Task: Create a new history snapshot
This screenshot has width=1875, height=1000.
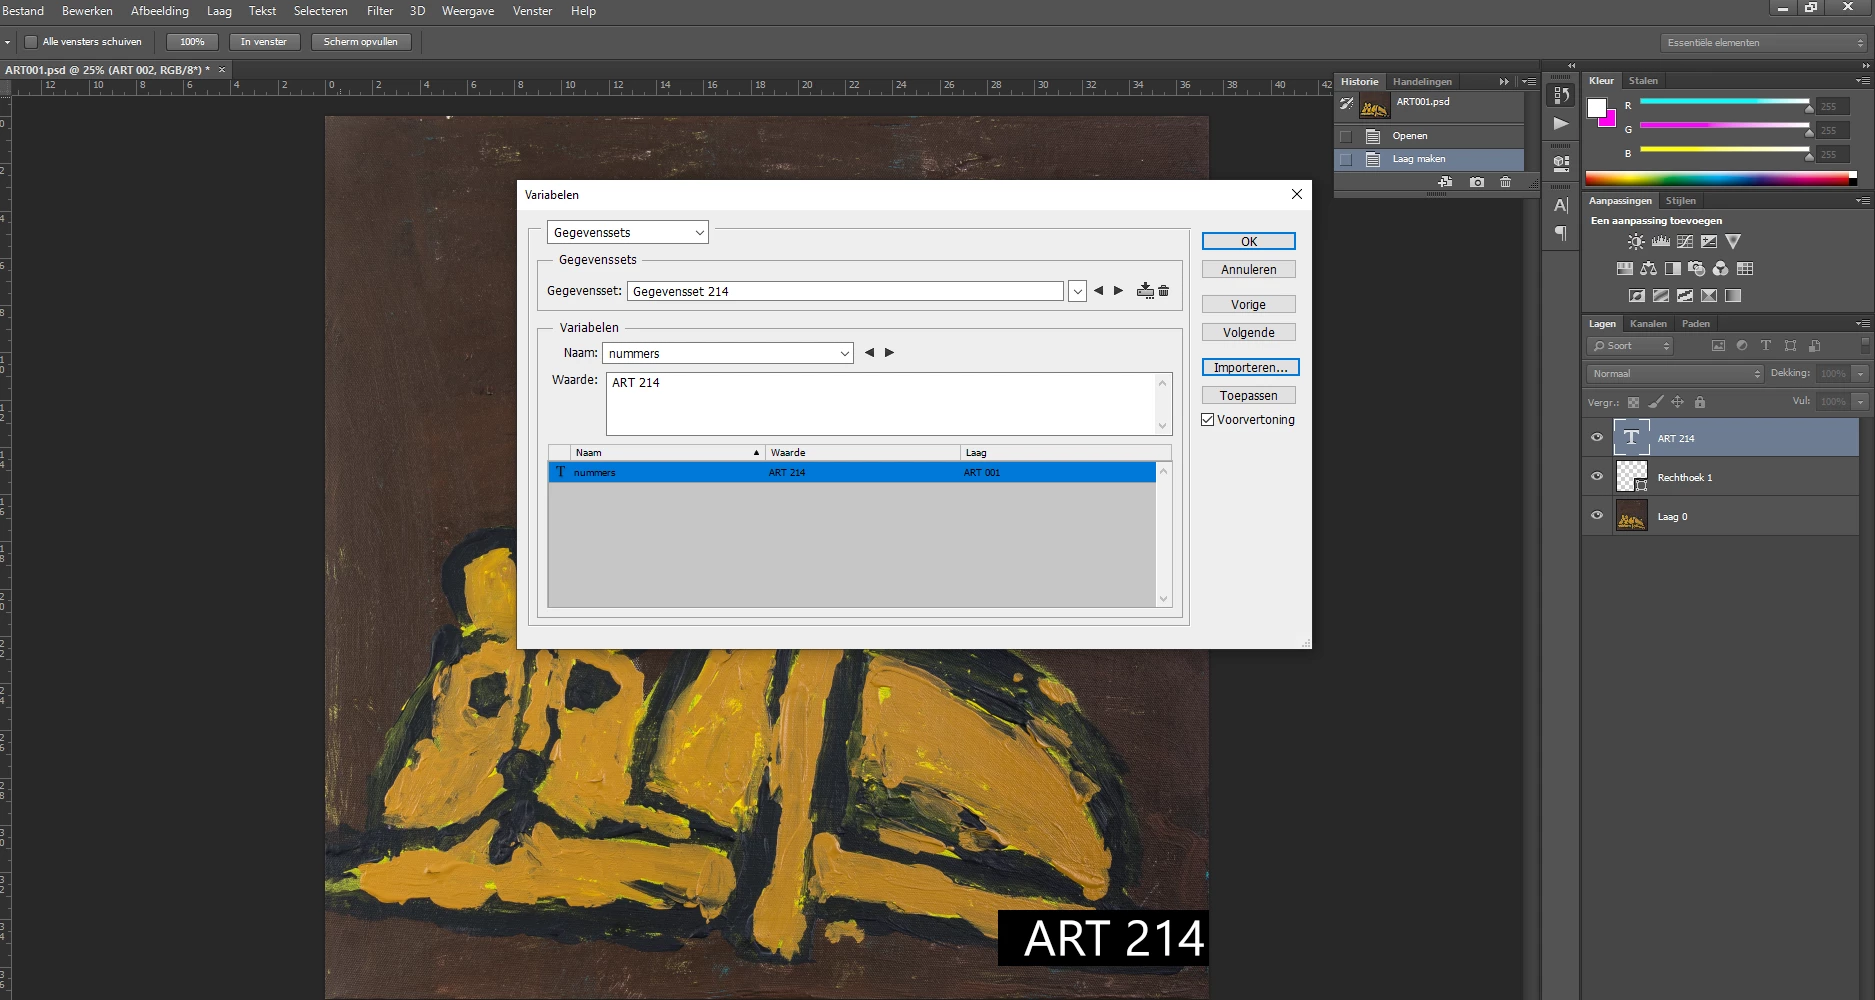Action: click(x=1477, y=182)
